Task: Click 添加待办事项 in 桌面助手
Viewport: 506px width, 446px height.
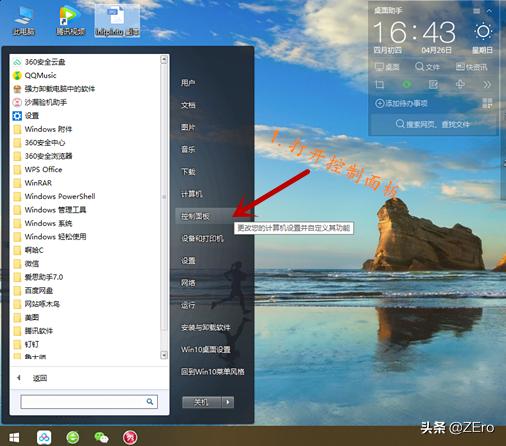Action: pos(401,103)
